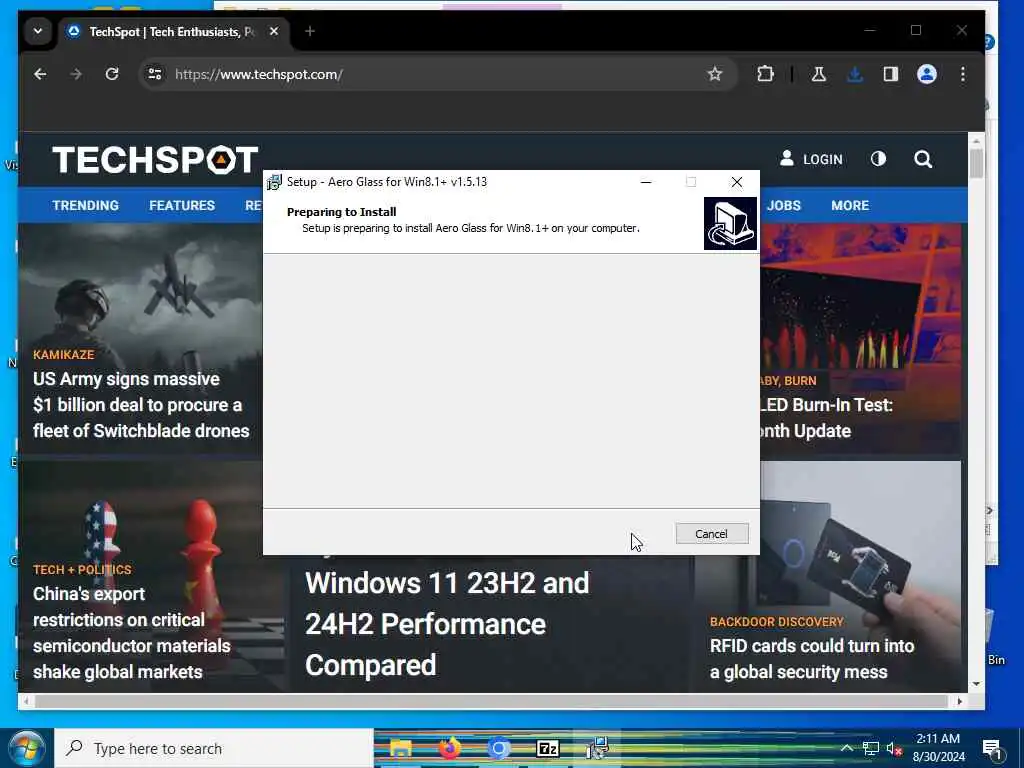Screen dimensions: 1024x768
Task: Open the network tray icon
Action: click(871, 748)
